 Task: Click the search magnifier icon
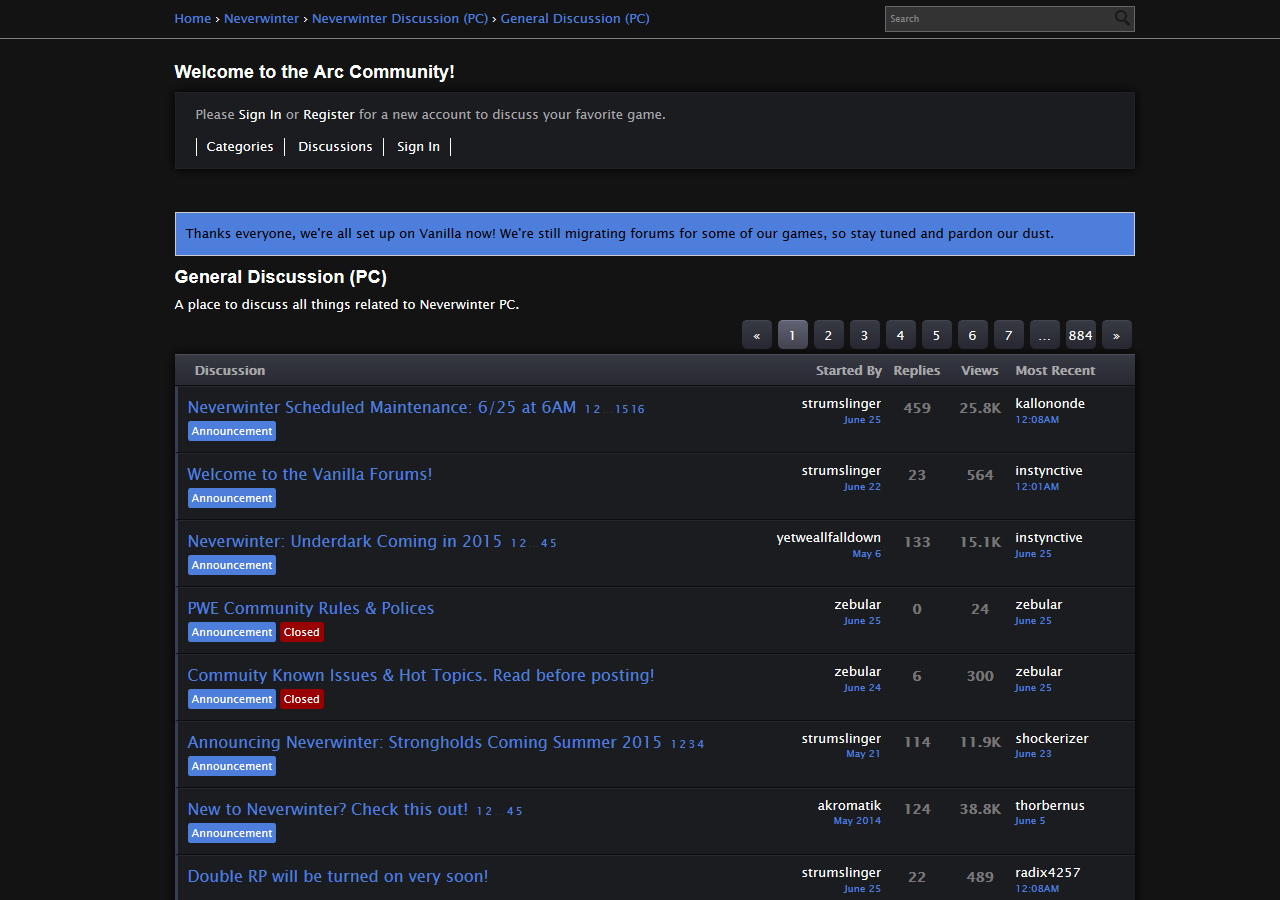1122,18
